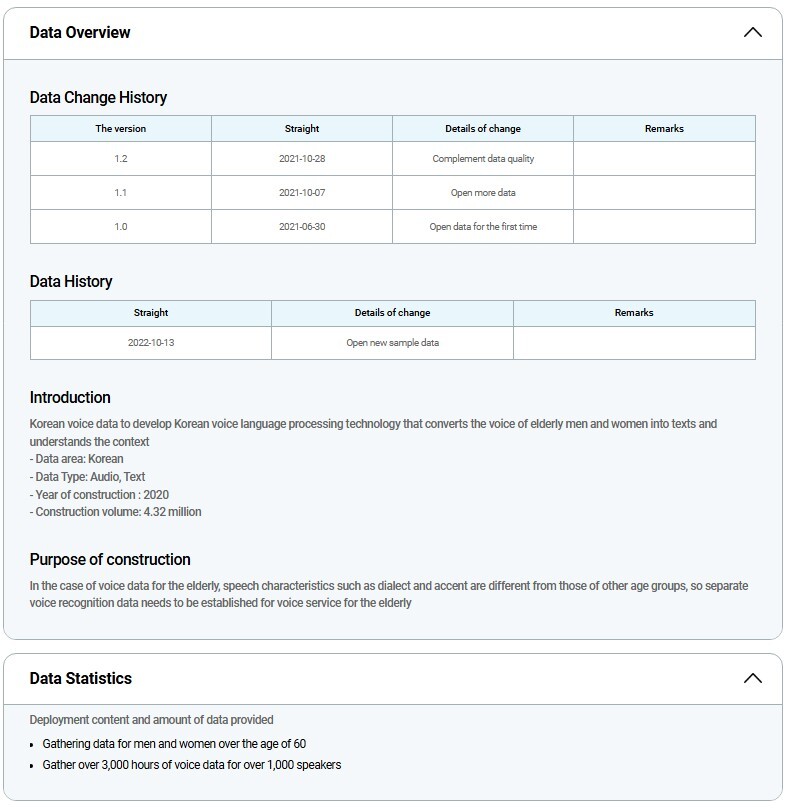Collapse the Data Overview section chevron

click(753, 33)
